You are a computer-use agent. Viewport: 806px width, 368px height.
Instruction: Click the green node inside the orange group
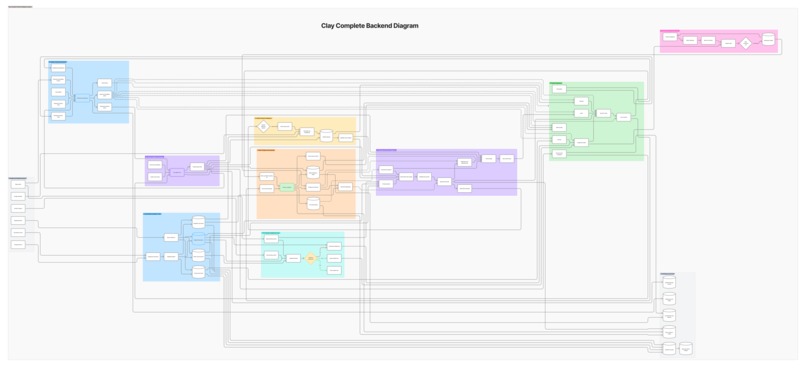click(286, 188)
